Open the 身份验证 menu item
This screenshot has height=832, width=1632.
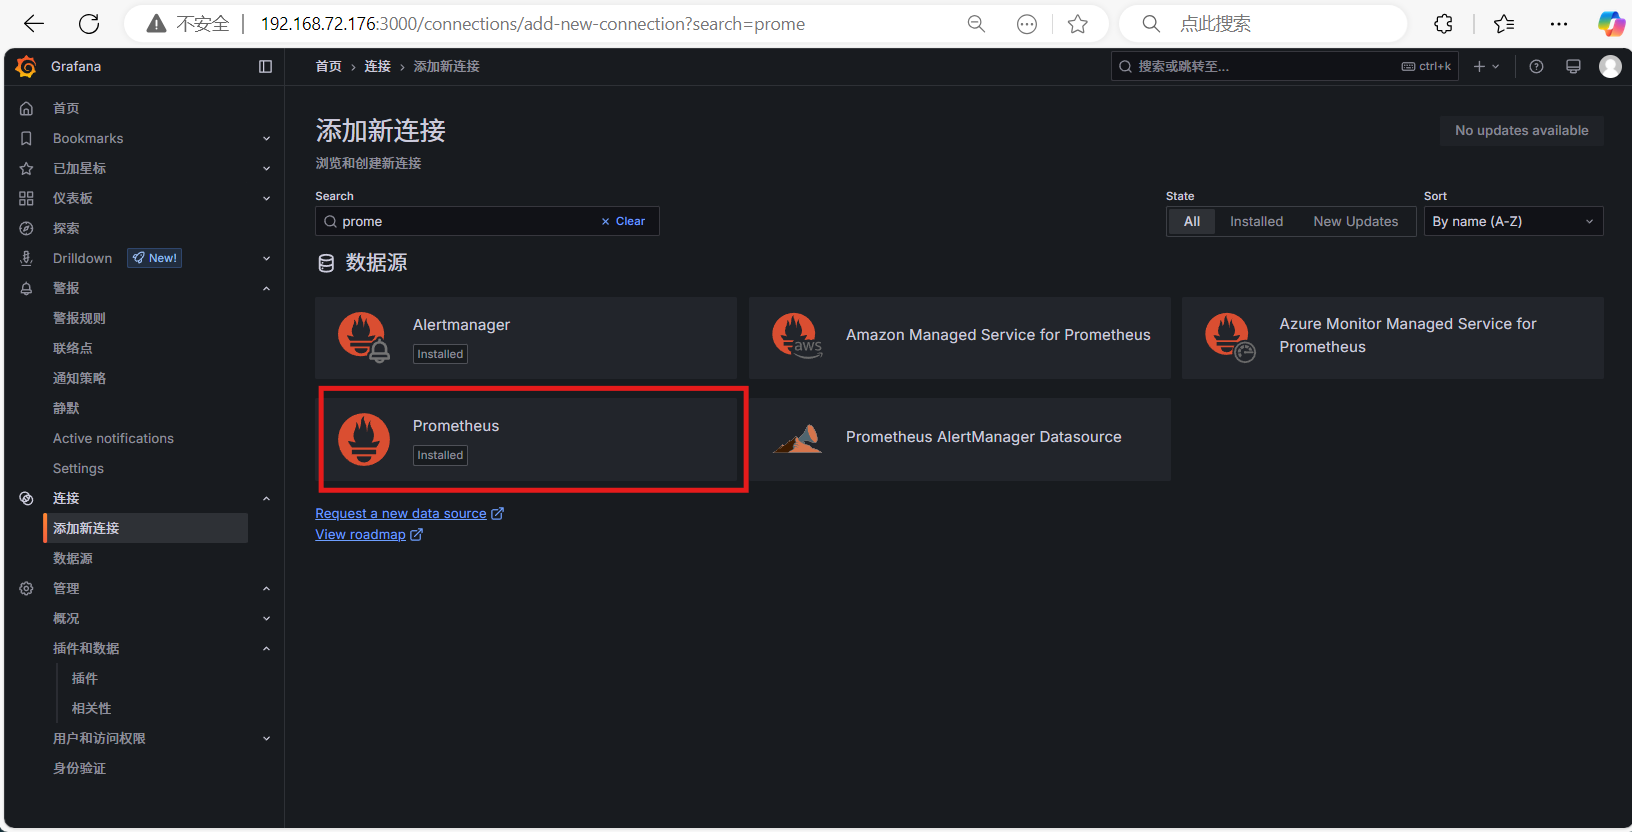click(x=79, y=768)
